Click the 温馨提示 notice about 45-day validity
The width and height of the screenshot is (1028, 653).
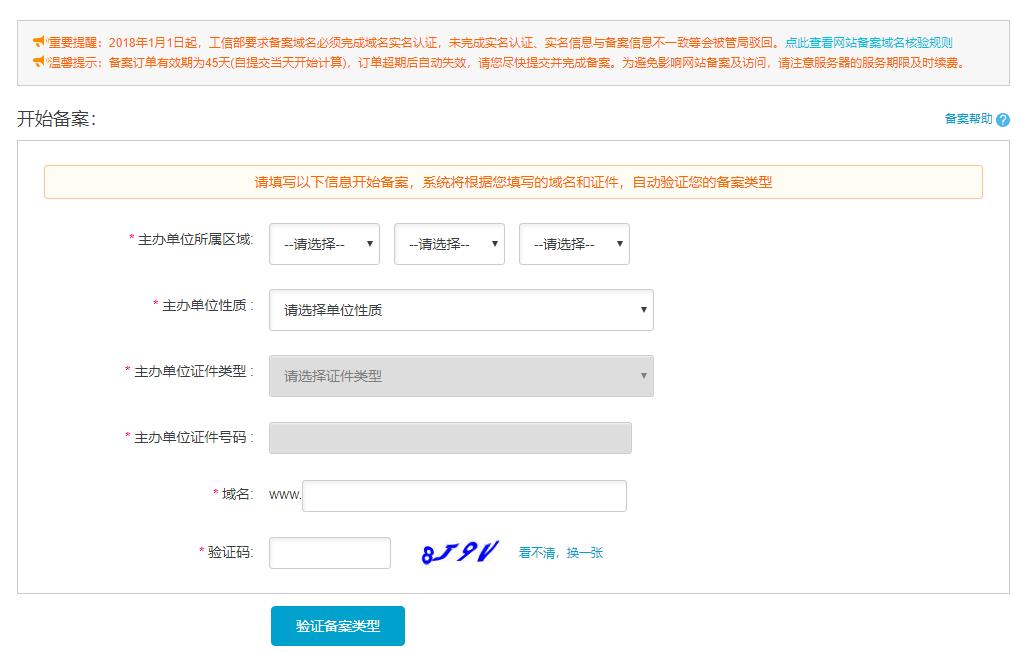point(400,62)
